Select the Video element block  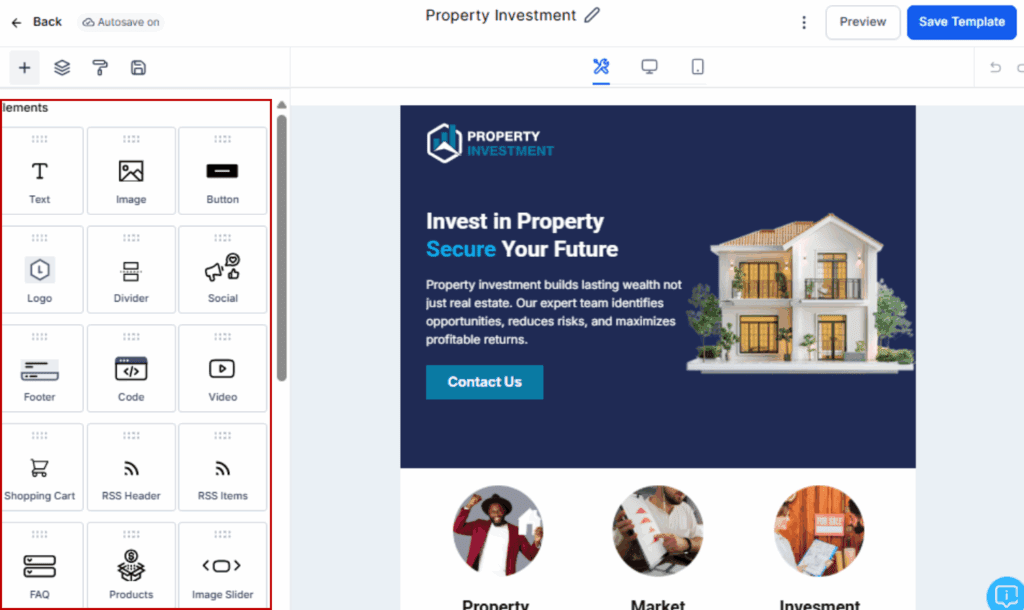223,369
